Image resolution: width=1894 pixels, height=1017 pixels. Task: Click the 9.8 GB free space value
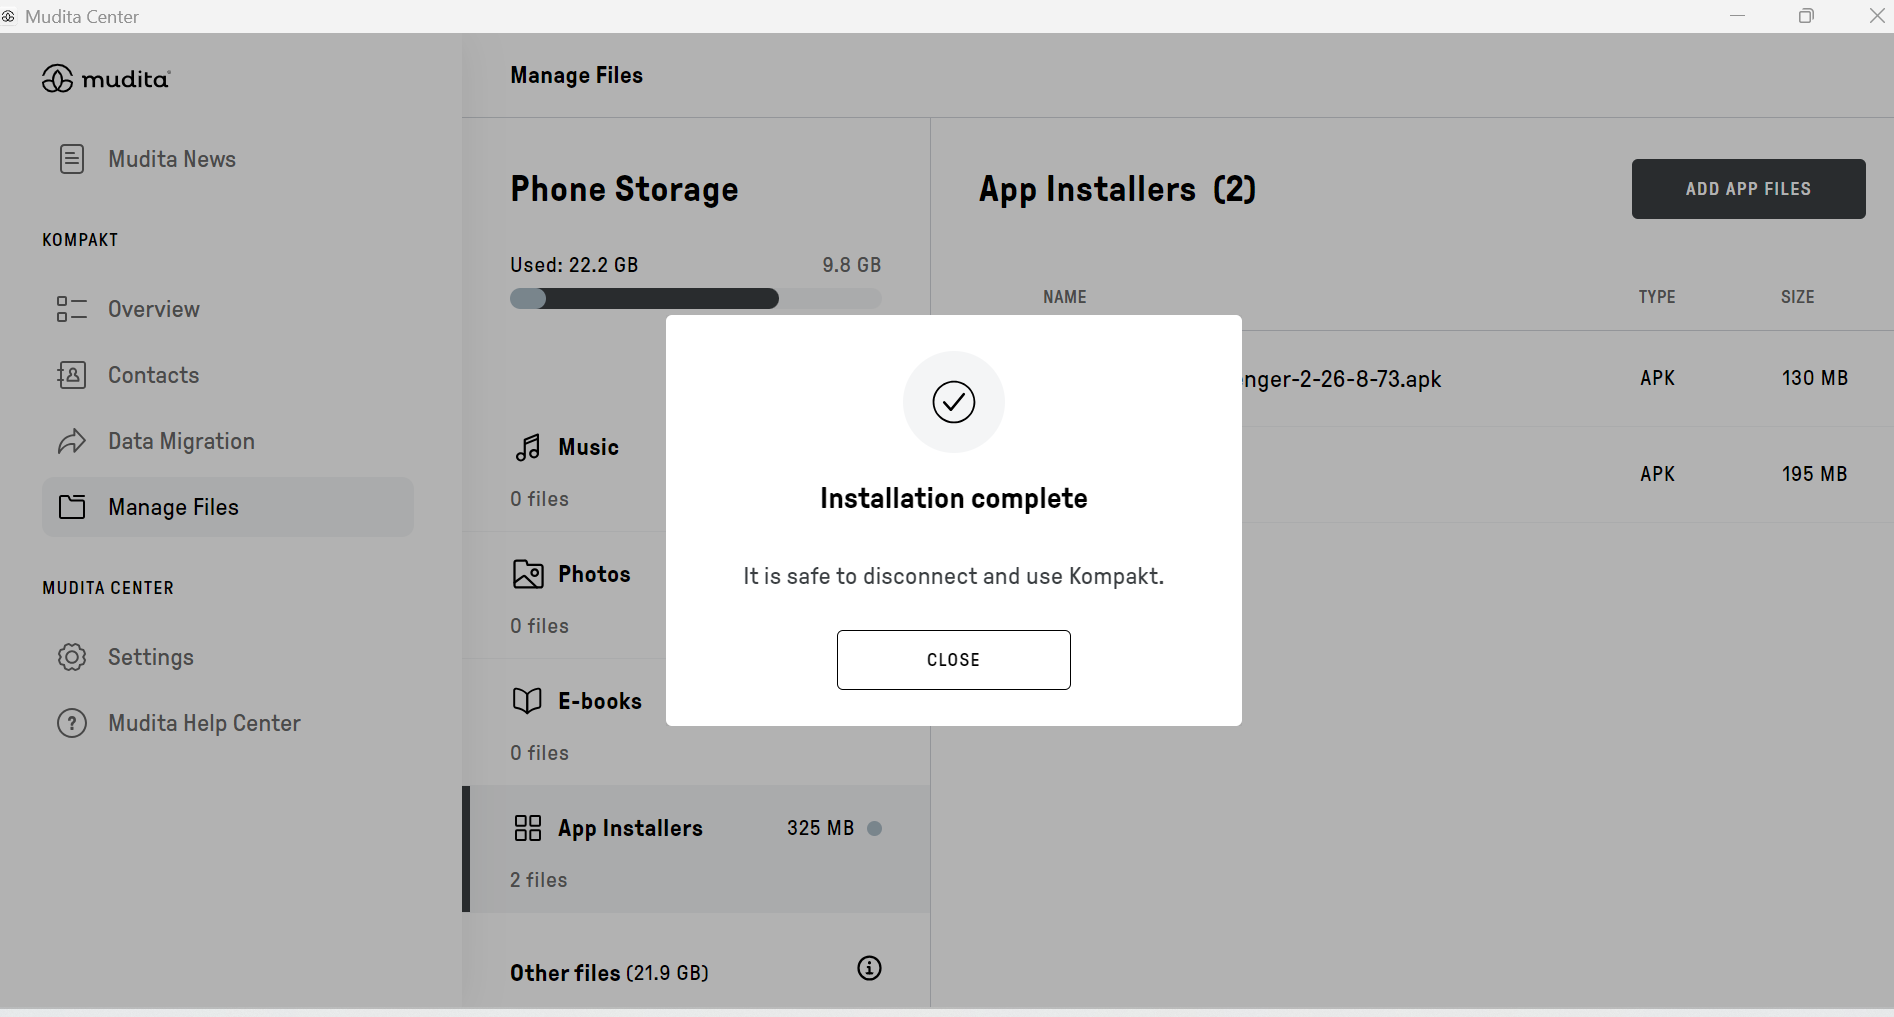click(x=852, y=265)
